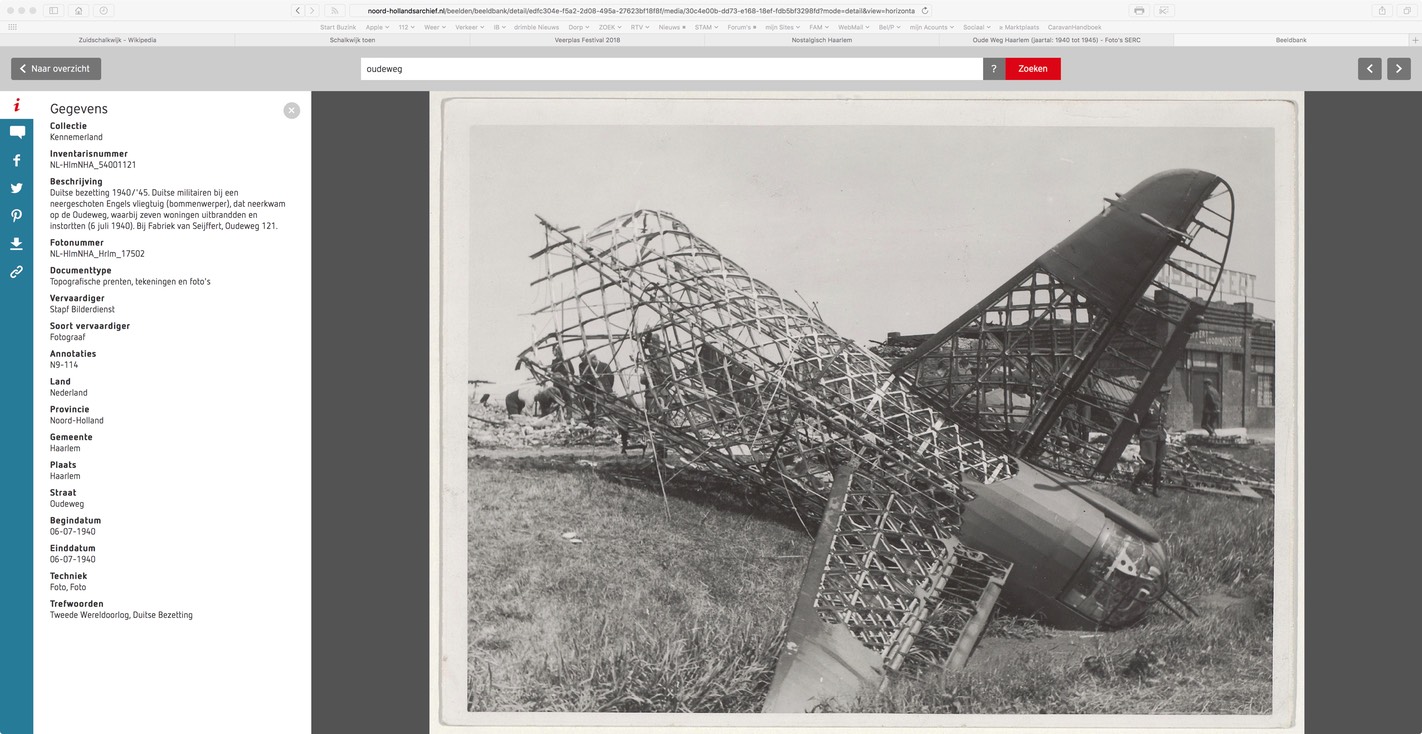Screen dimensions: 1422x734
Task: Share photo on Twitter
Action: click(x=17, y=188)
